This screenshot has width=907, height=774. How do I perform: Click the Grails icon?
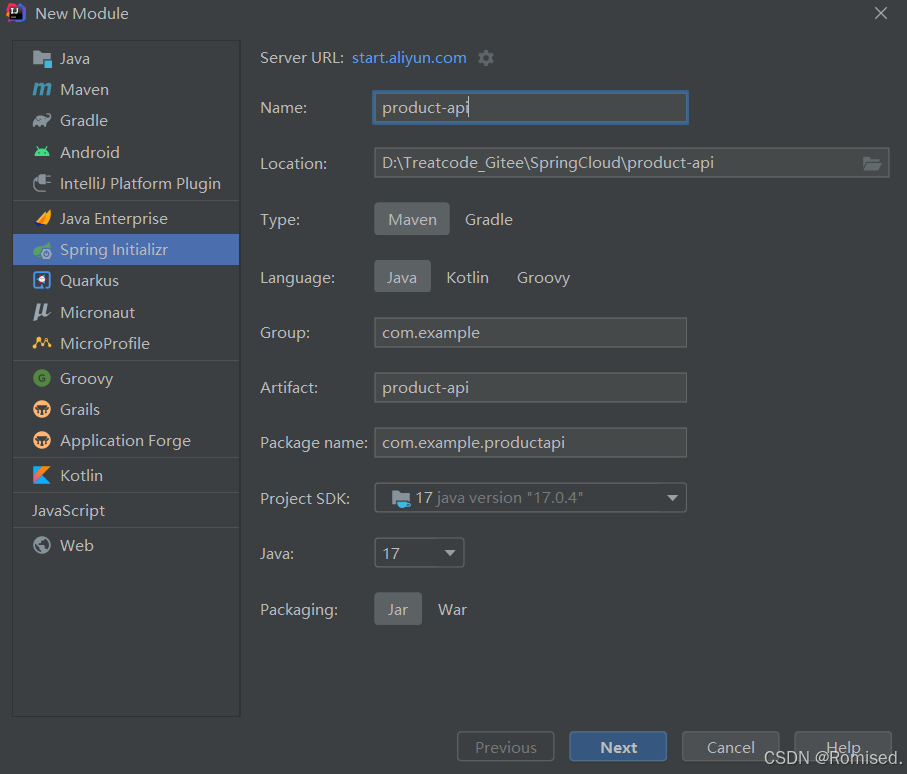click(42, 410)
